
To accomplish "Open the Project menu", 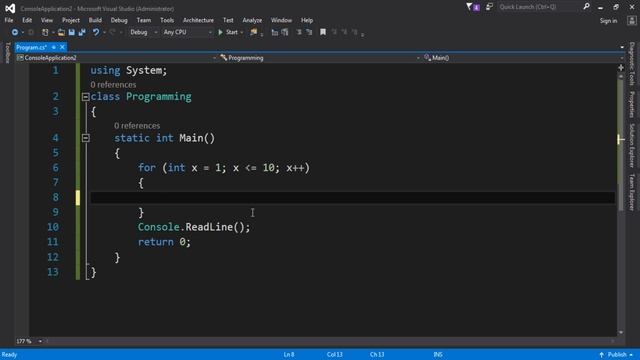I will point(71,20).
